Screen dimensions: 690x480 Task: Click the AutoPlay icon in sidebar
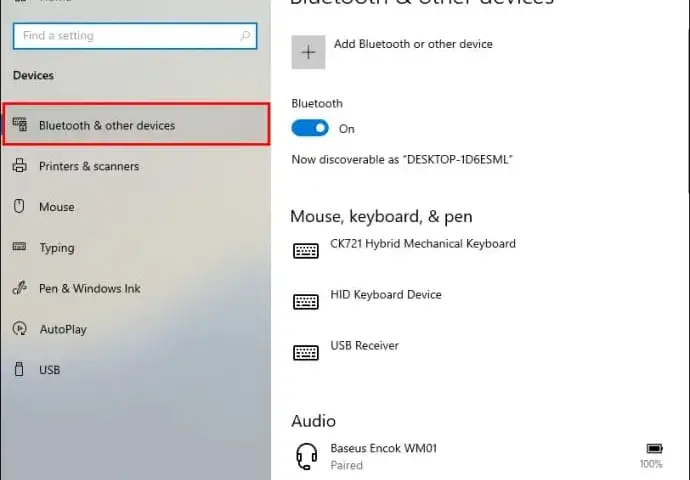pyautogui.click(x=19, y=328)
